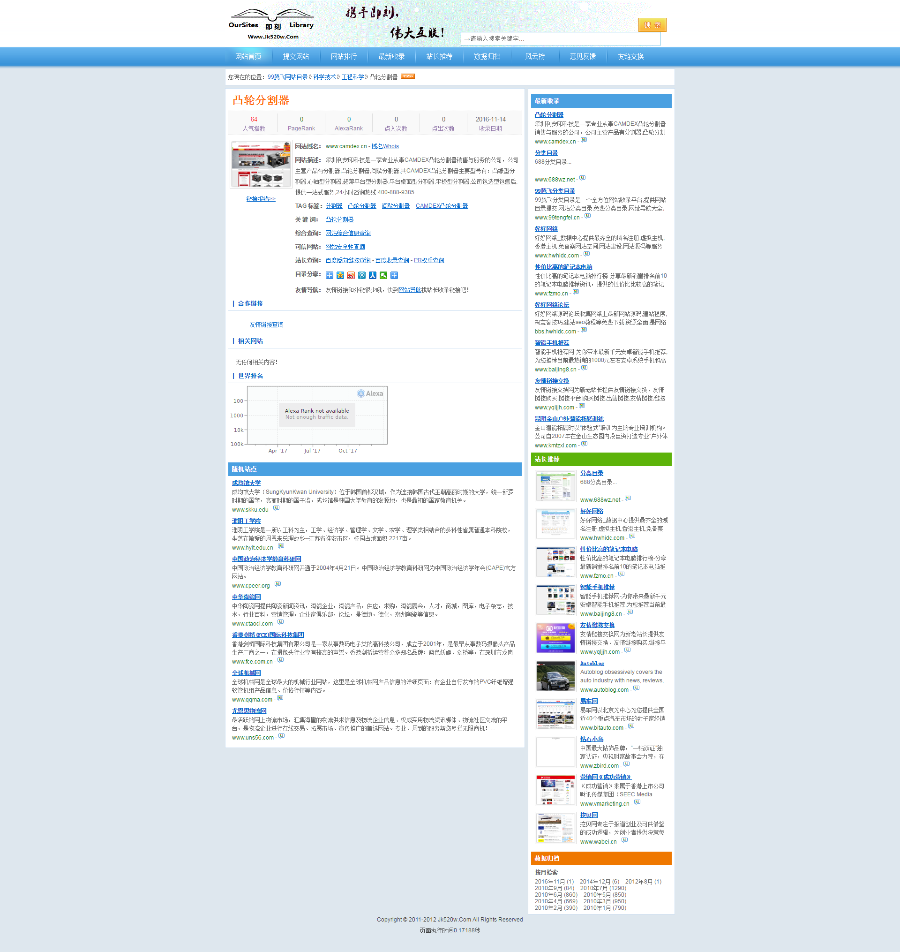Open the Whois lookup link beside the domain
This screenshot has height=952, width=900.
click(x=385, y=146)
